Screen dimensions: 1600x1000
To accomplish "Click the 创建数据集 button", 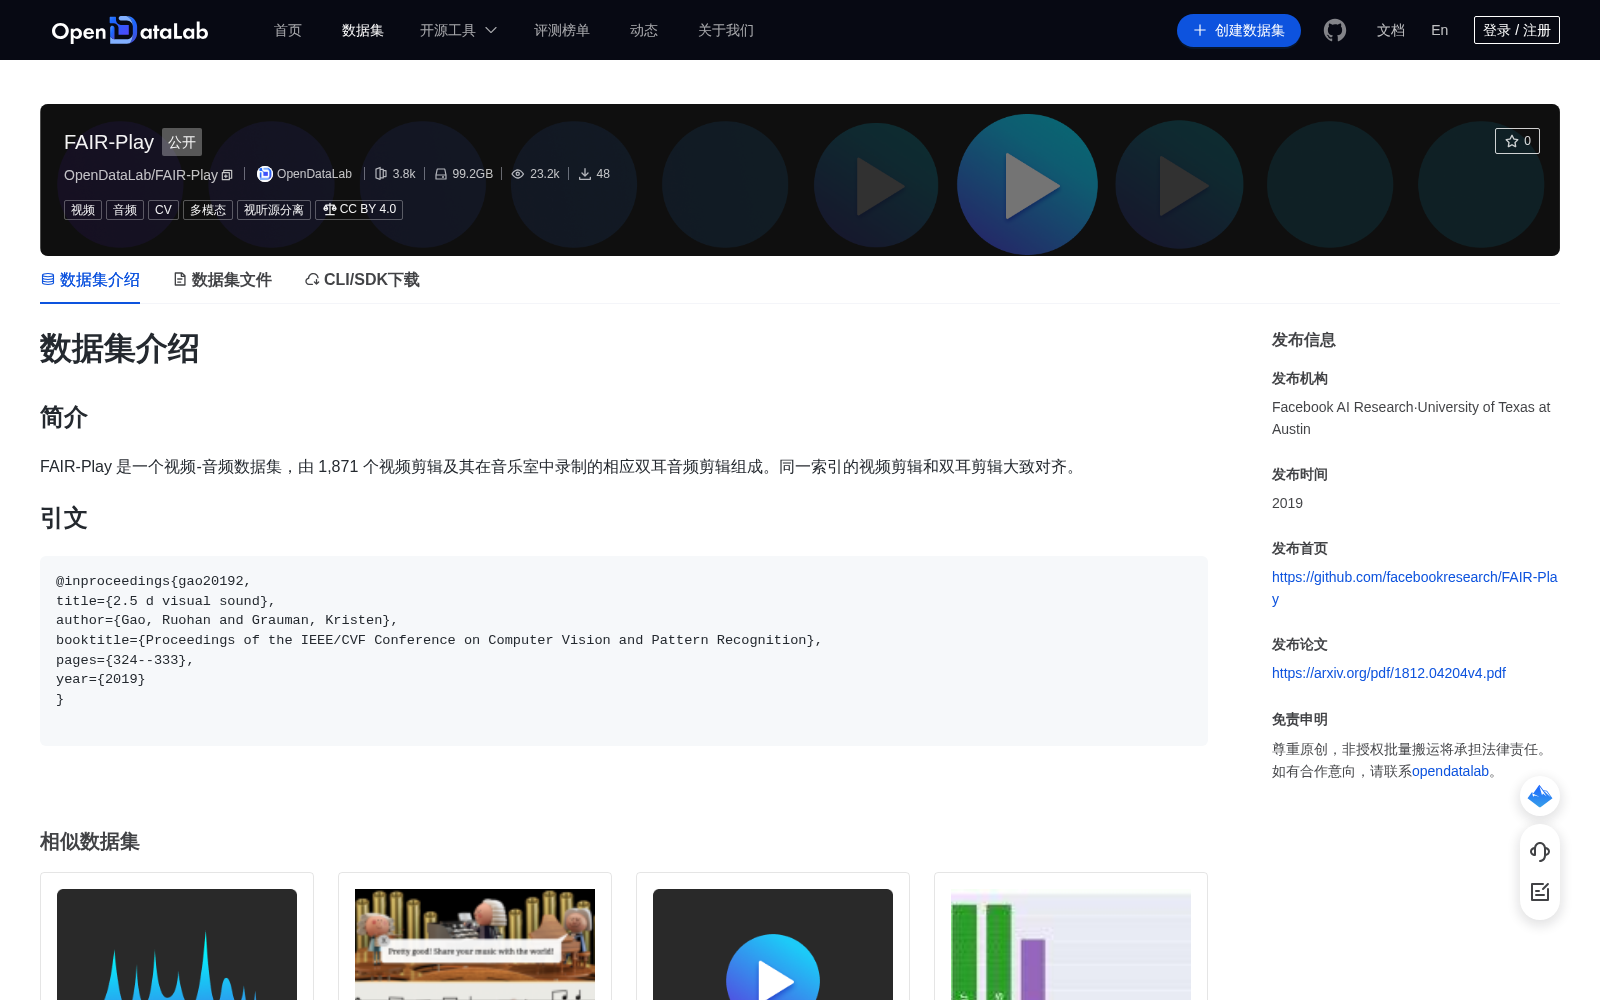I will (1239, 30).
